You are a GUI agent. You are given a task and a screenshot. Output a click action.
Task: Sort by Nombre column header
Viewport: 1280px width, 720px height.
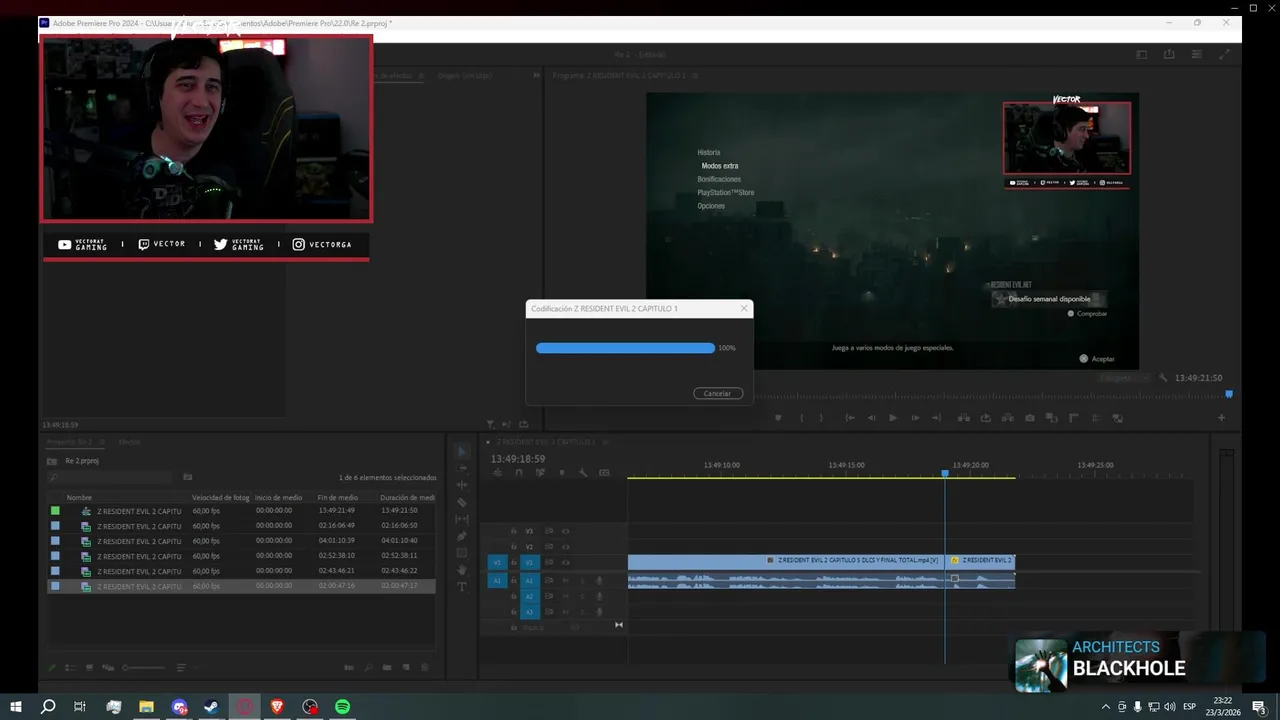[79, 497]
